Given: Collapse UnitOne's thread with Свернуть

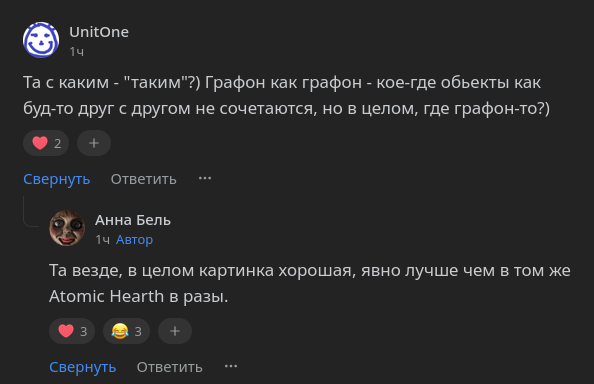Looking at the screenshot, I should tap(57, 179).
